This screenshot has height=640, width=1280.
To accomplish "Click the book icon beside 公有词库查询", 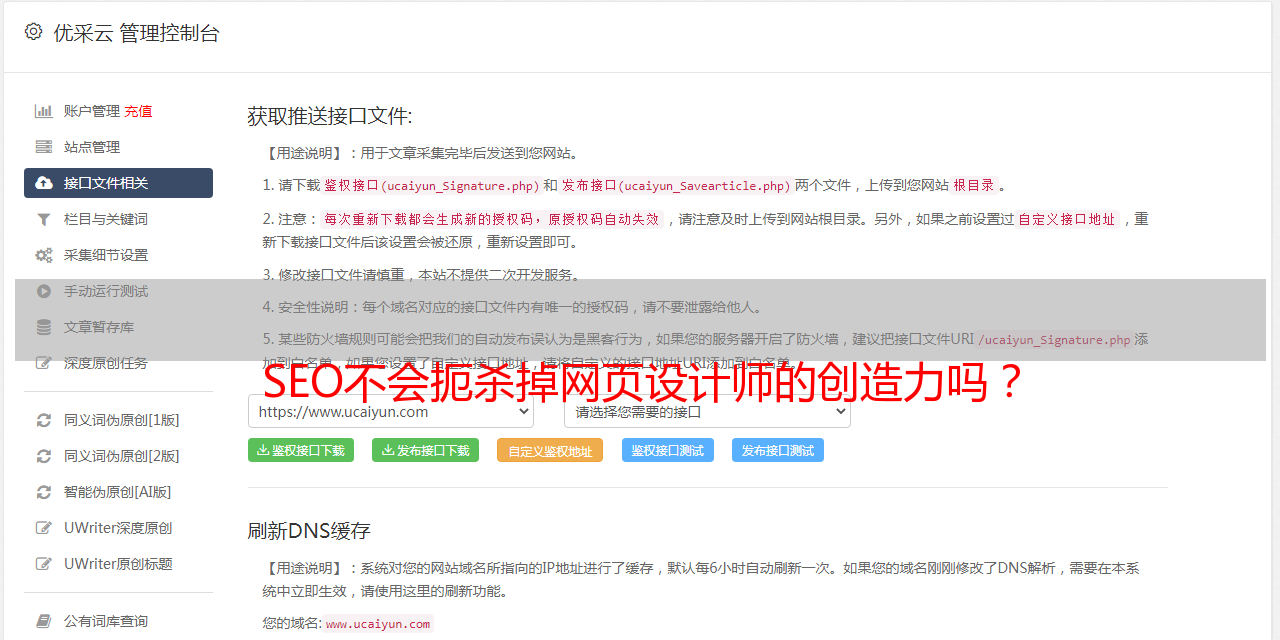I will click(44, 621).
